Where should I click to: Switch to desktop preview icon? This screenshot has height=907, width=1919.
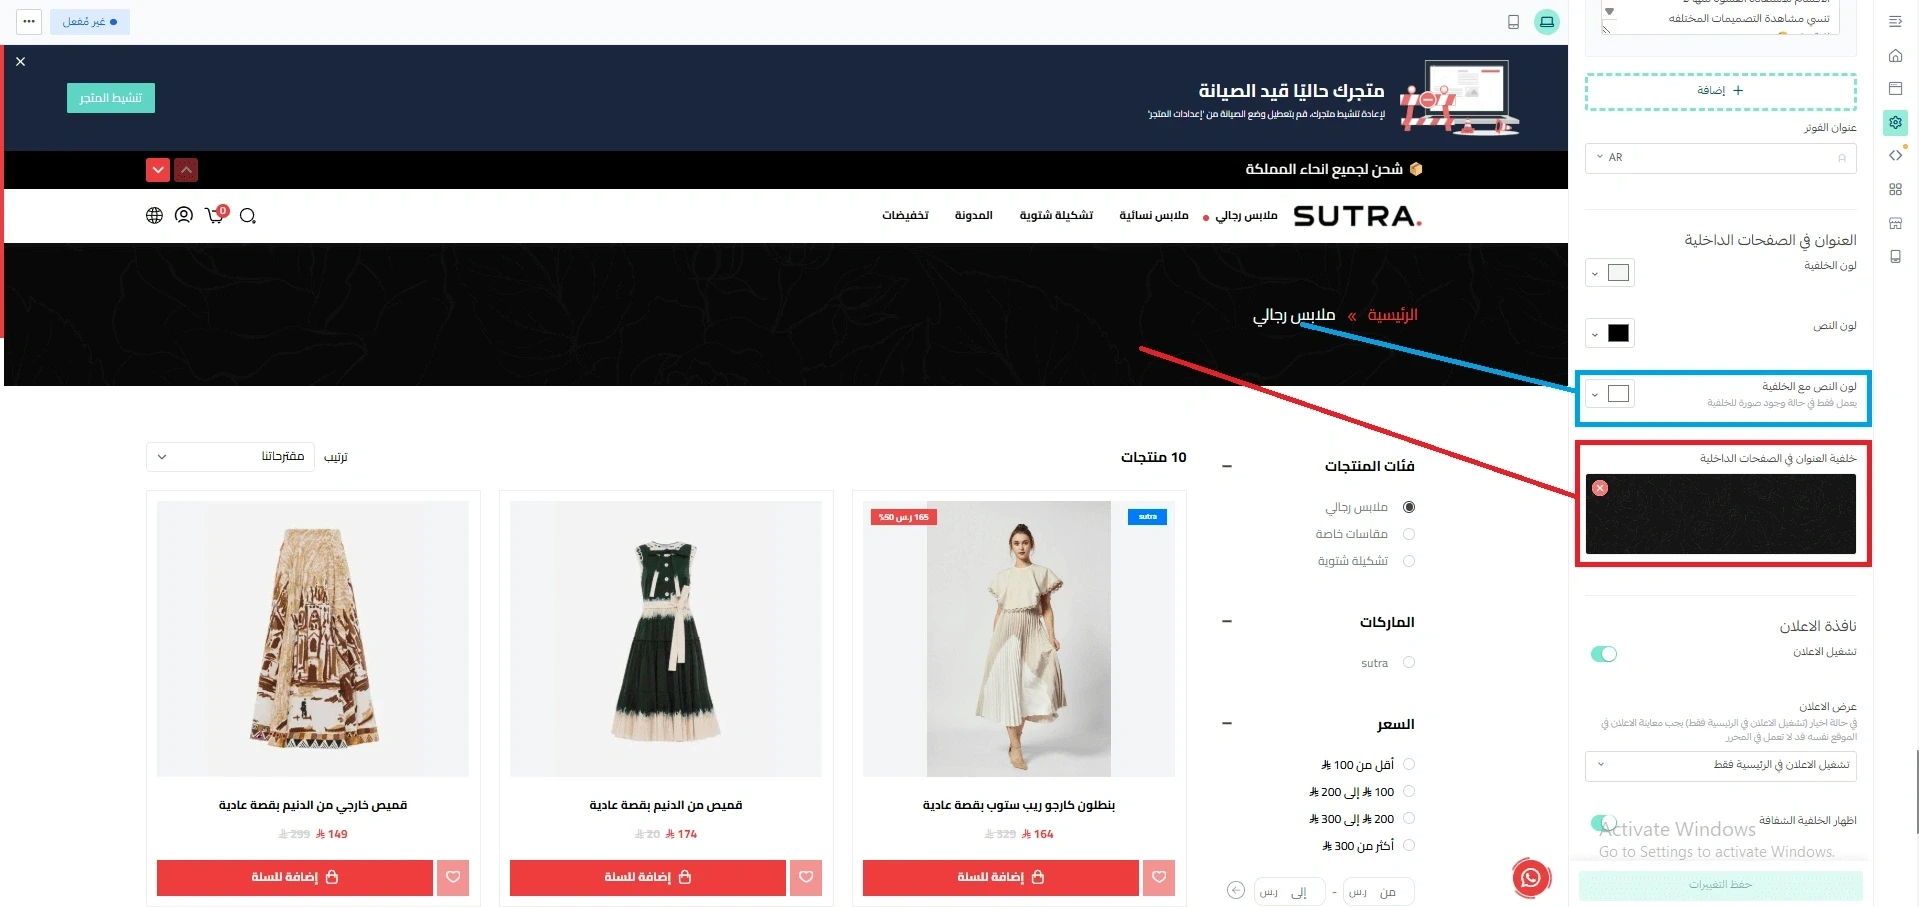coord(1547,22)
